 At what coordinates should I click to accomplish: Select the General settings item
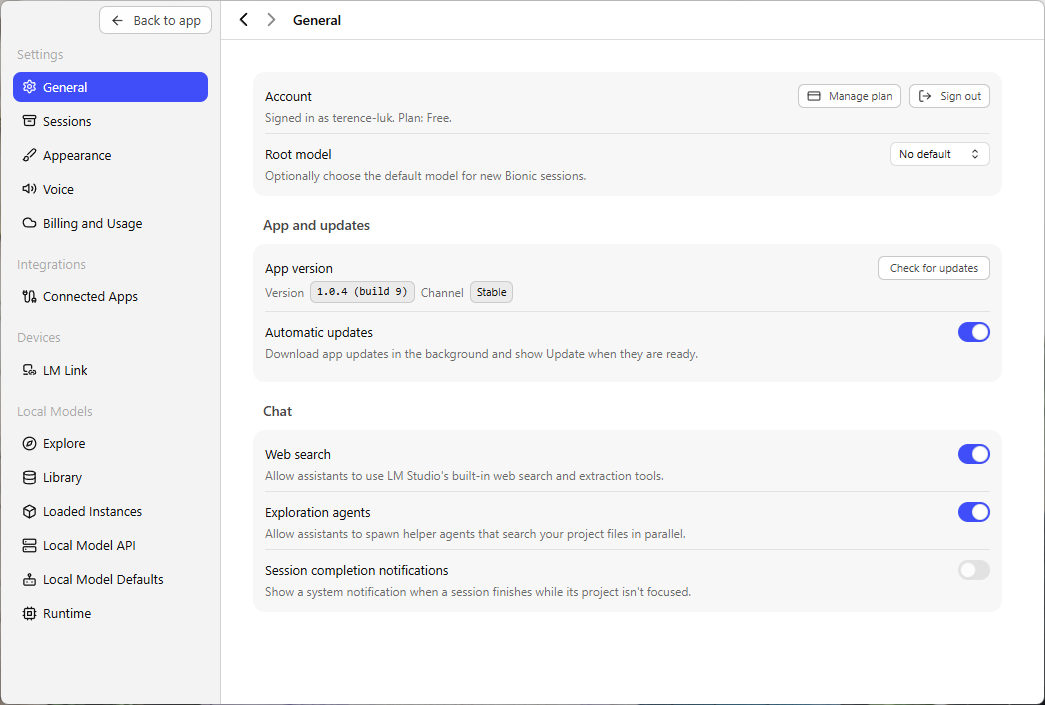(x=111, y=87)
